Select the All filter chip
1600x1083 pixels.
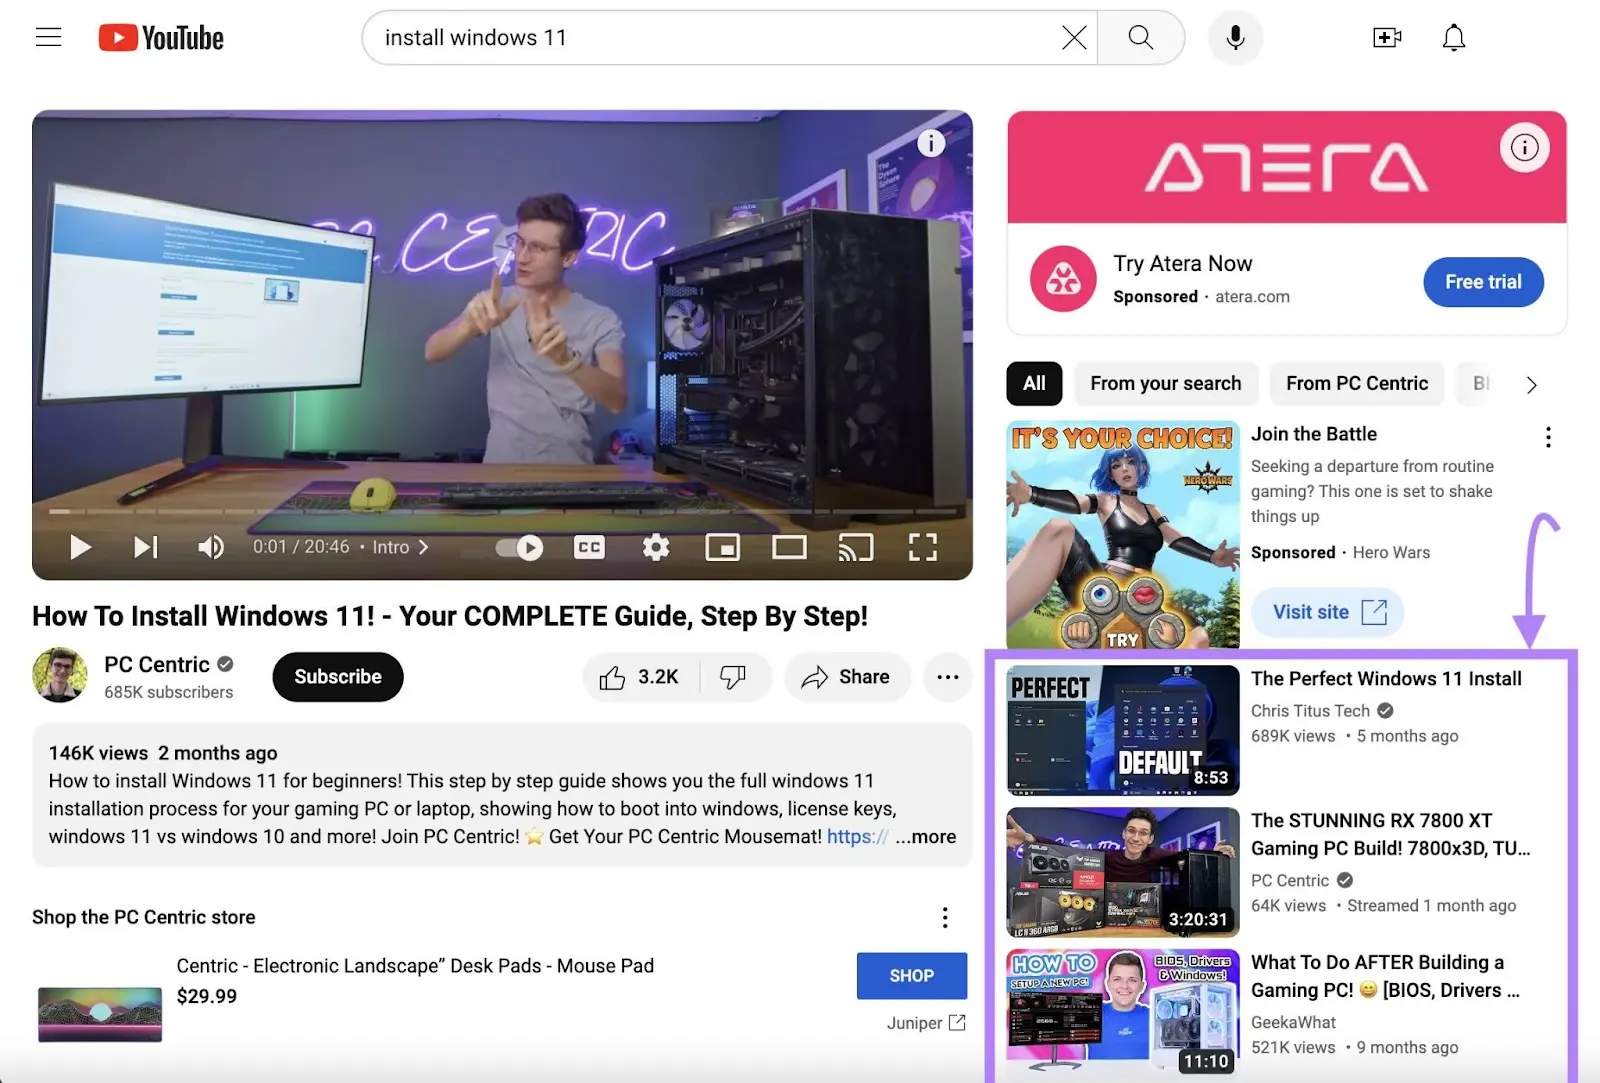click(x=1034, y=384)
